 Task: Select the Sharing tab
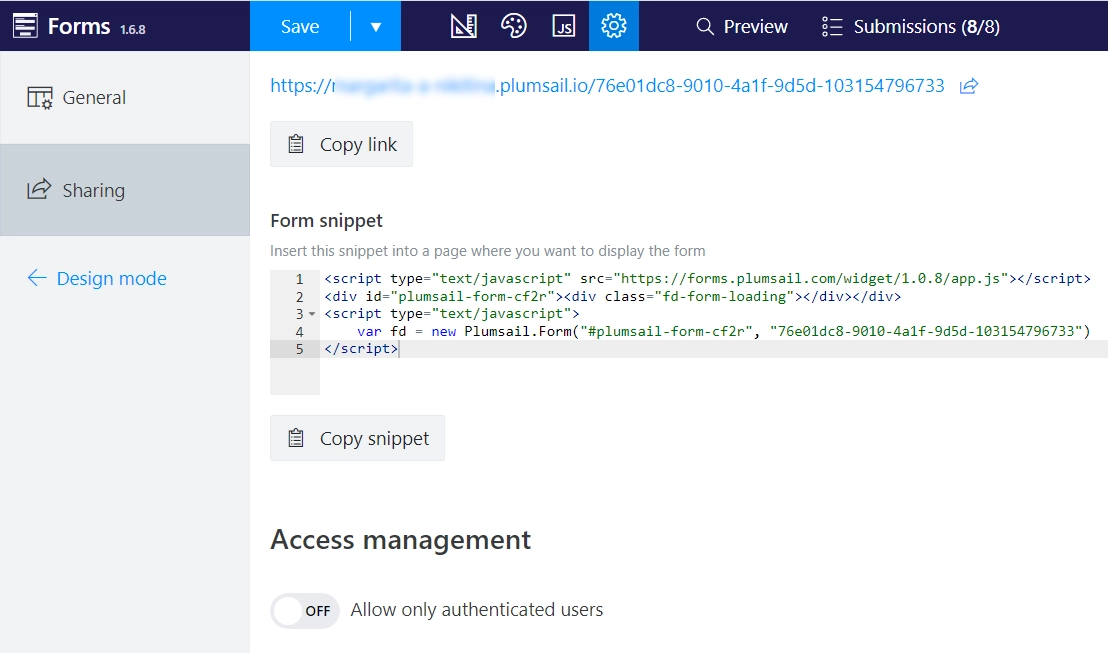pyautogui.click(x=125, y=190)
